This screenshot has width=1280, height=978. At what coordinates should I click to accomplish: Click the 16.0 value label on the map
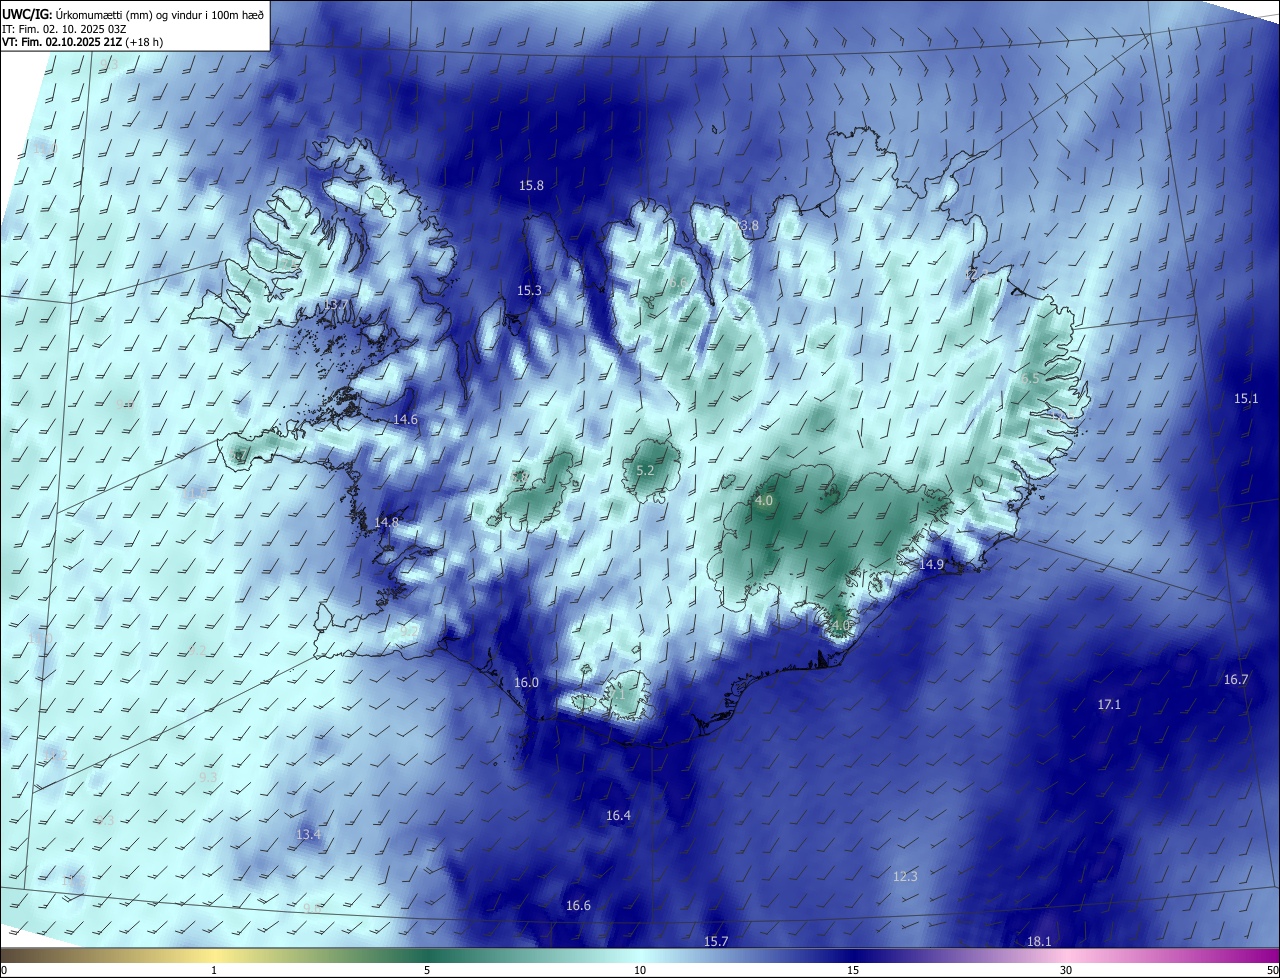pos(526,683)
